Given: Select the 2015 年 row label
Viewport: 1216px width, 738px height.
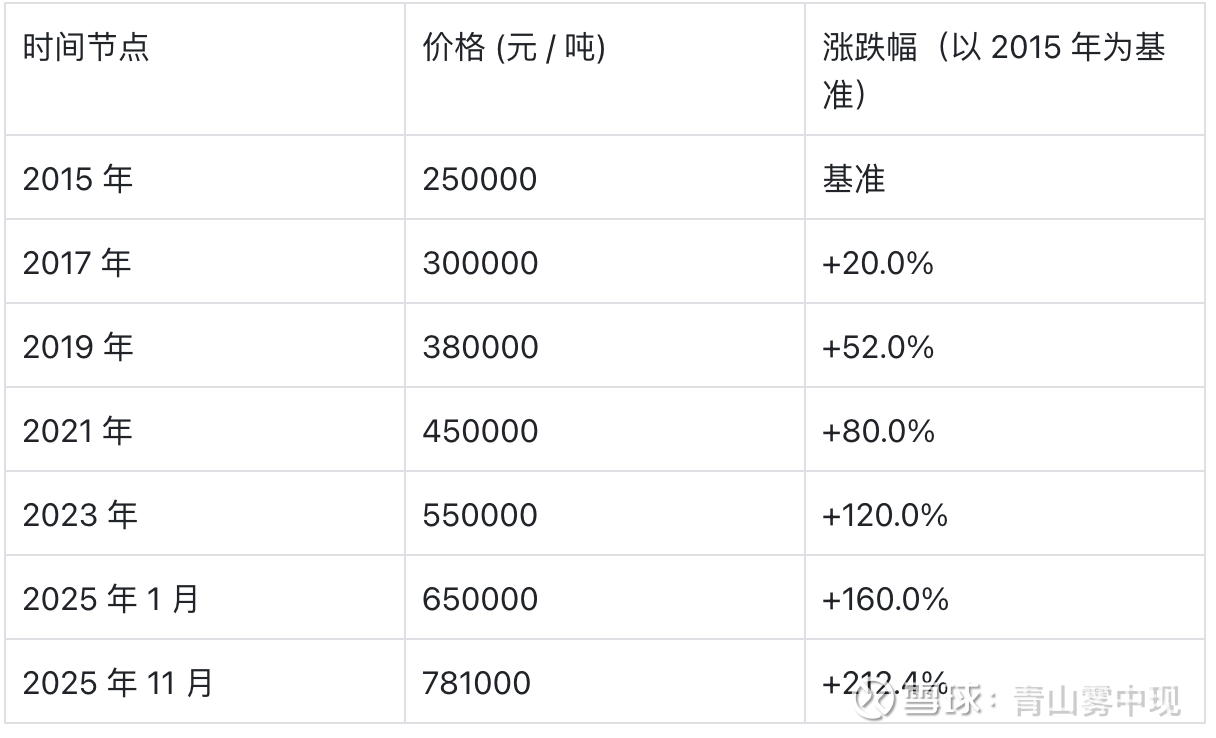Looking at the screenshot, I should (x=78, y=179).
